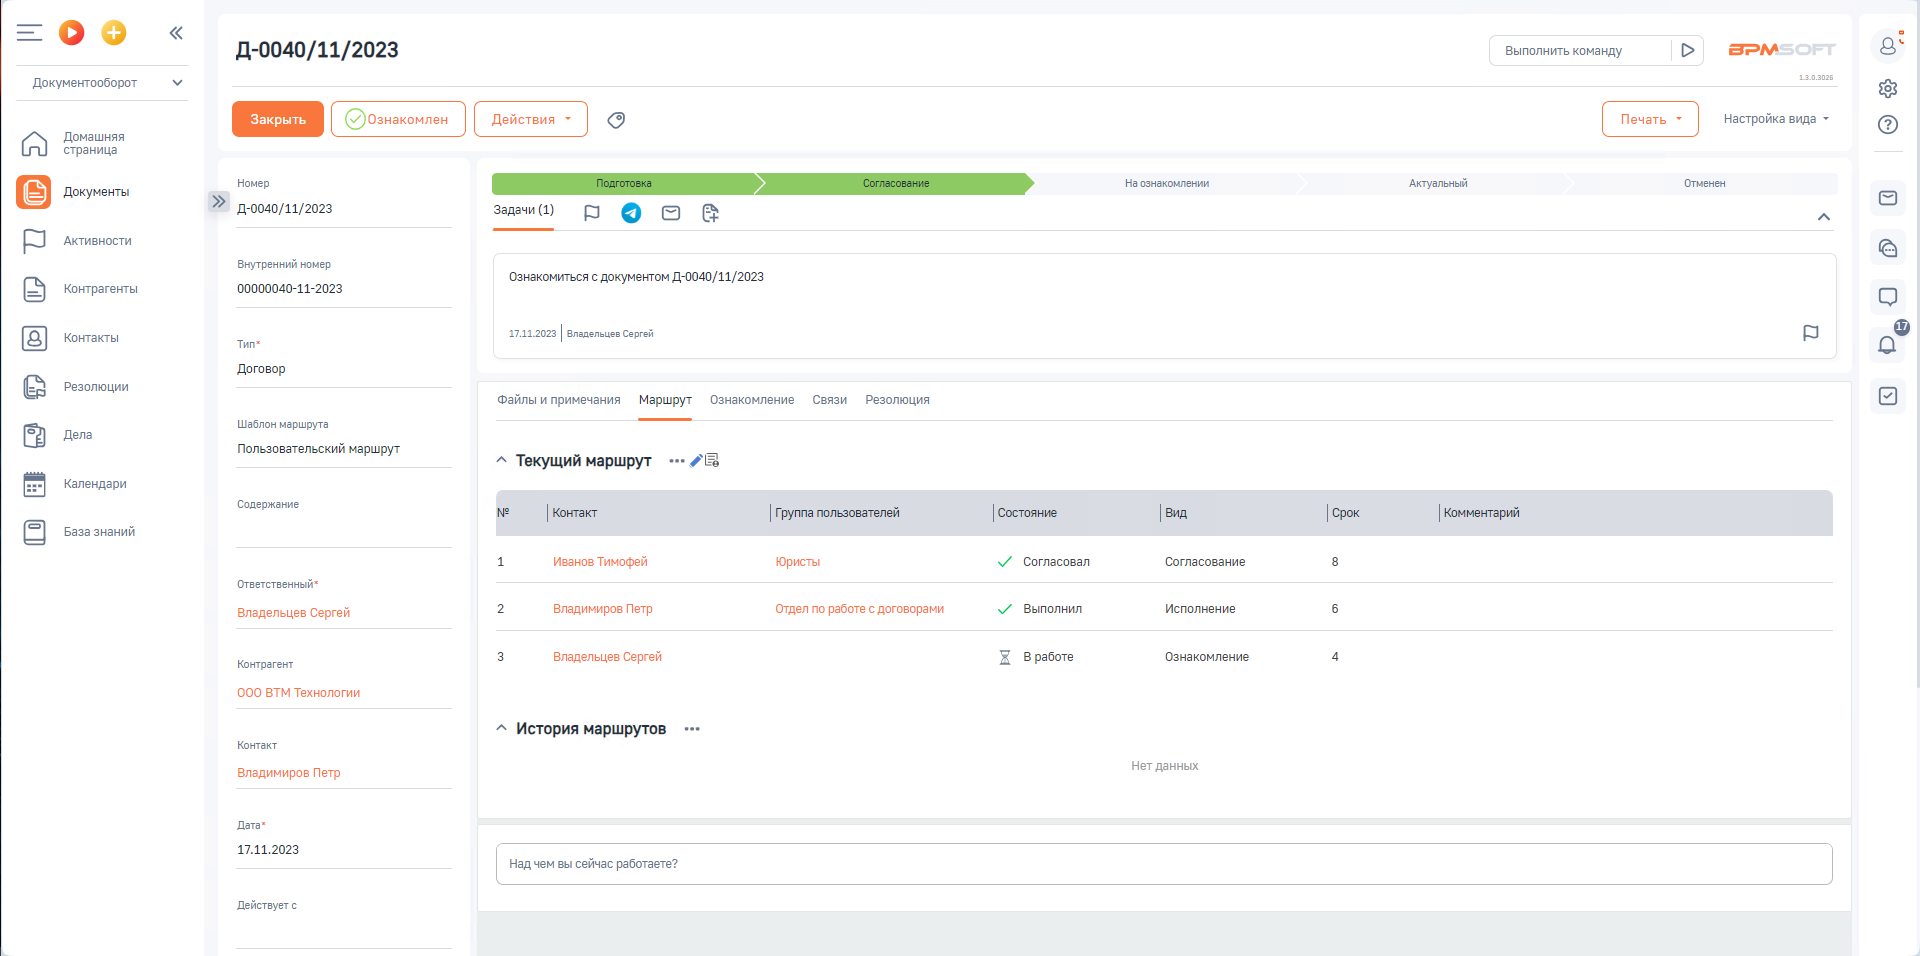Image resolution: width=1920 pixels, height=956 pixels.
Task: Click the flag icon next to Задачи
Action: click(x=592, y=213)
